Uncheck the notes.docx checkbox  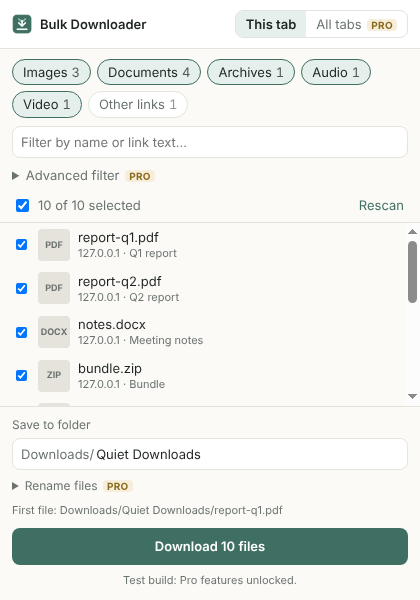click(22, 332)
